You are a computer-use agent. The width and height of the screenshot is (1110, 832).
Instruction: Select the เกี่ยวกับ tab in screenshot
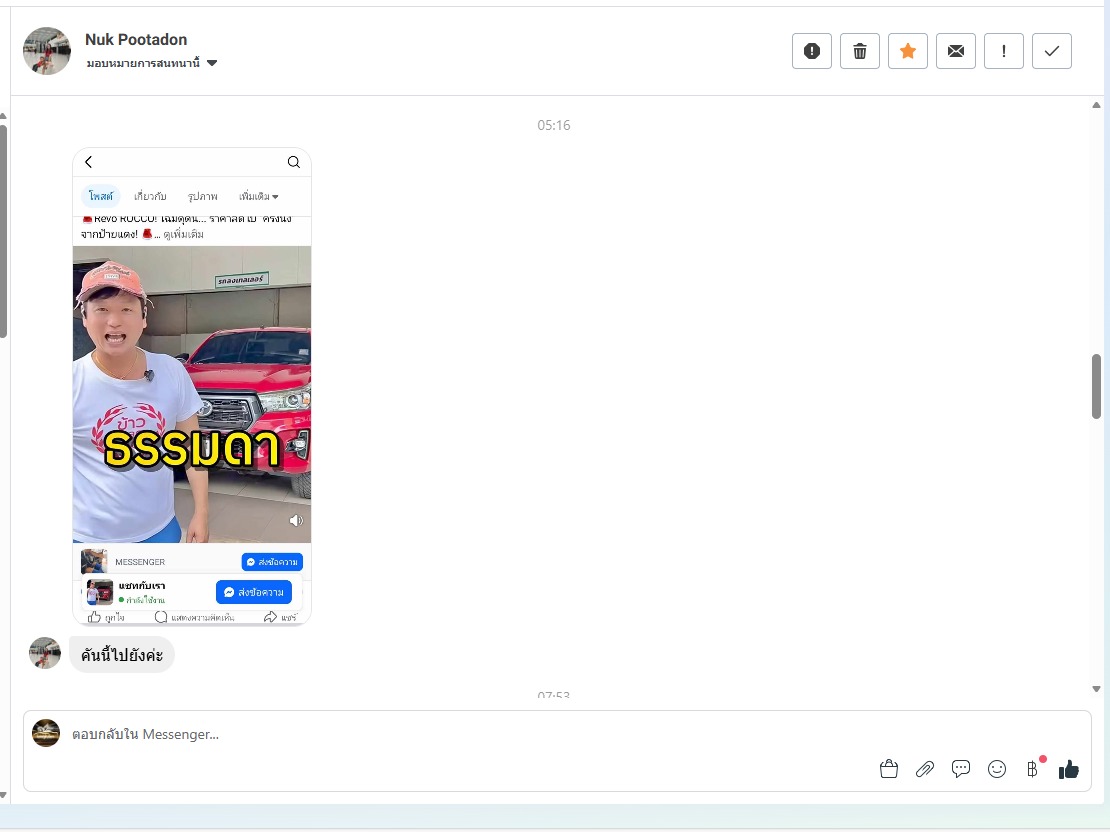pyautogui.click(x=150, y=196)
